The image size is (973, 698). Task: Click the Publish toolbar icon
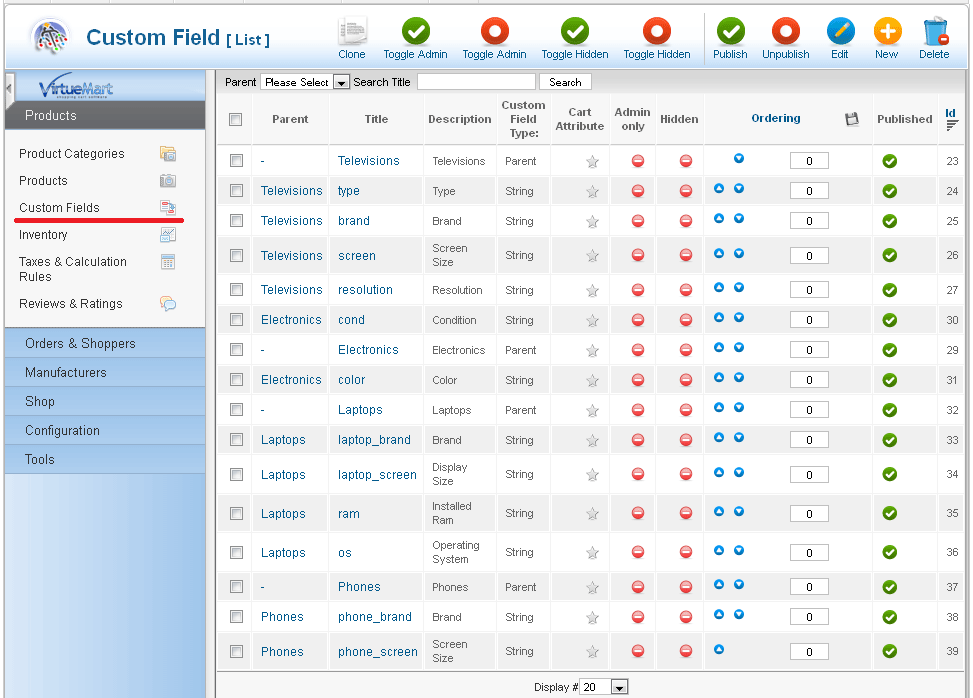point(730,33)
